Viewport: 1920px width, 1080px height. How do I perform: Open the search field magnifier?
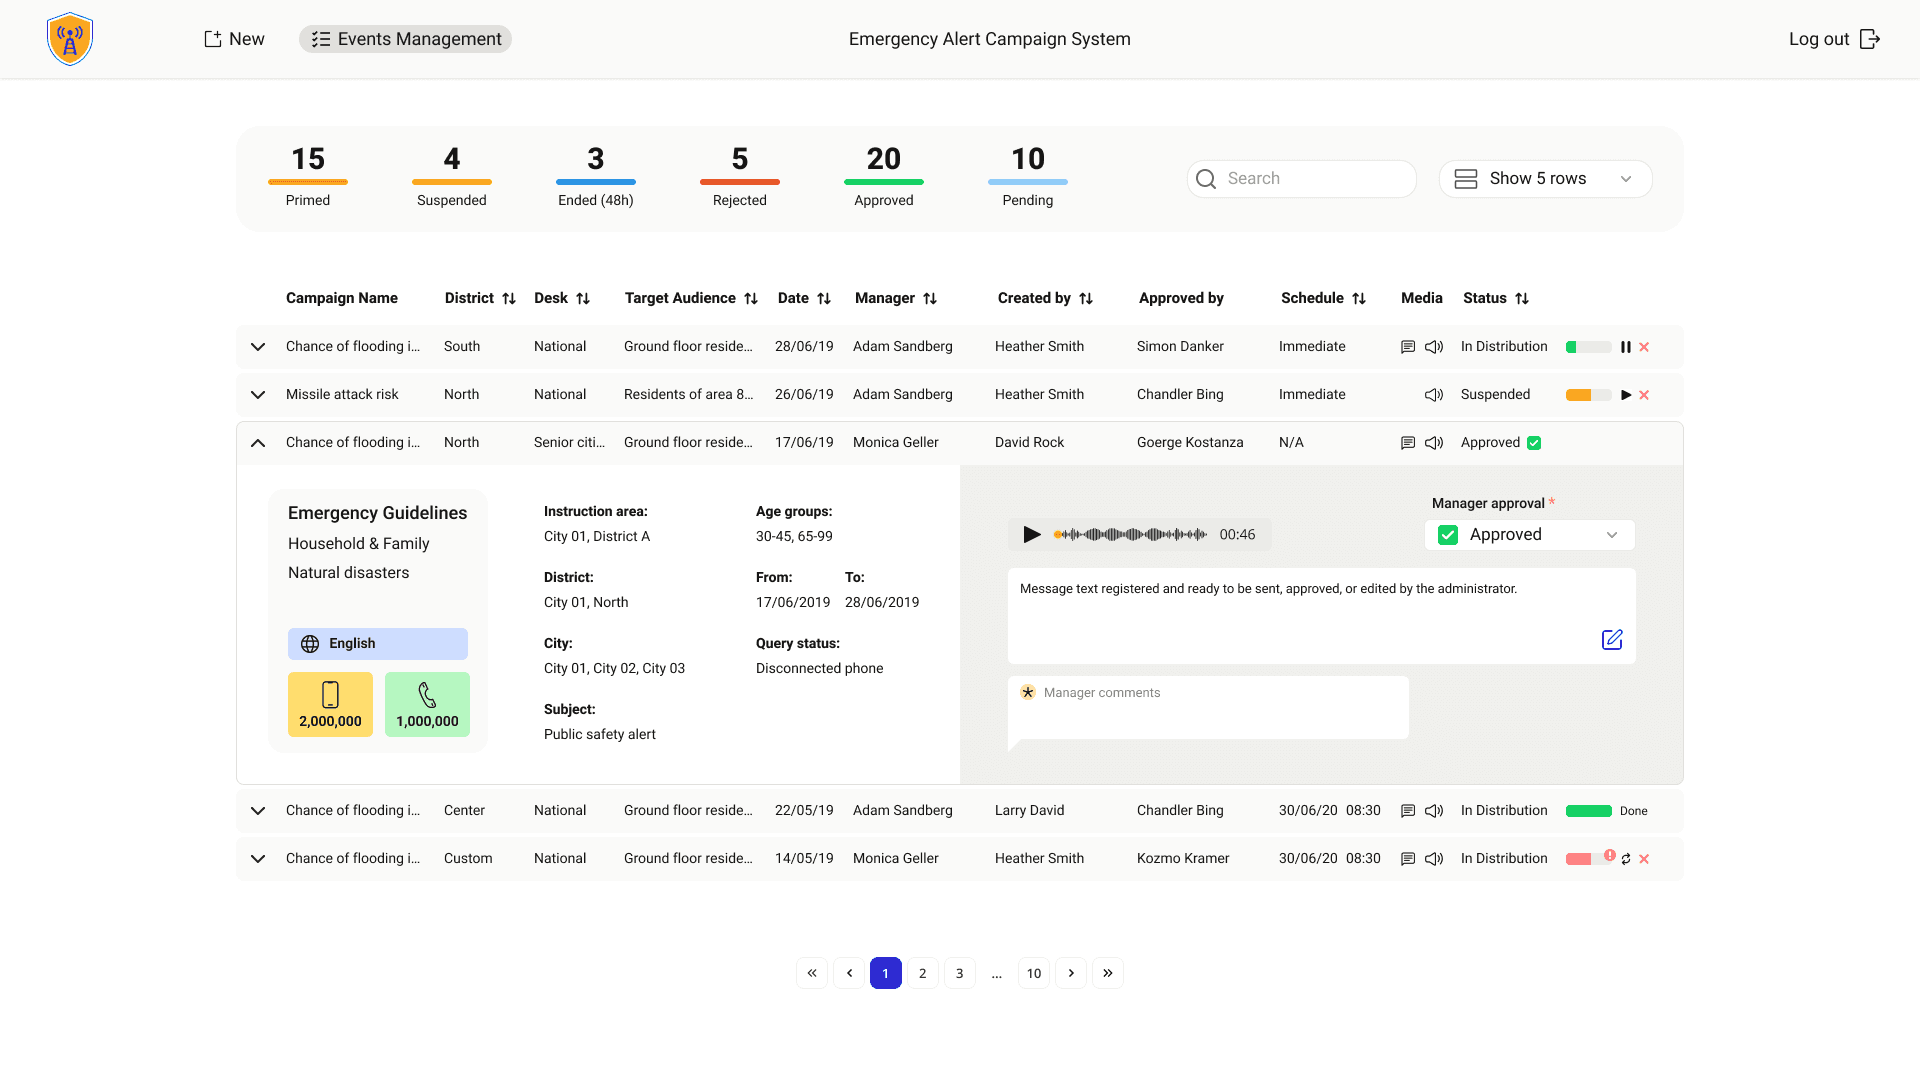click(x=1207, y=179)
